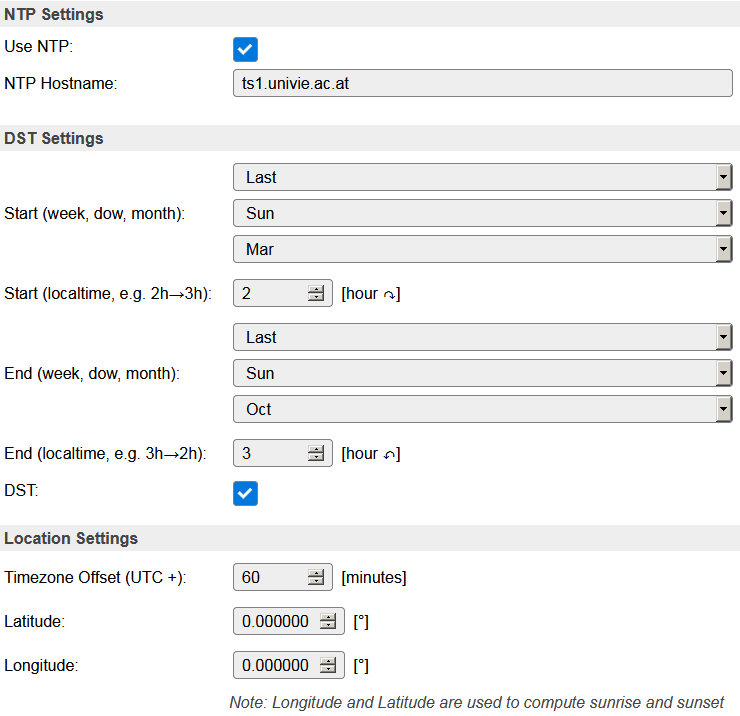Disable the DST checkbox
The width and height of the screenshot is (740, 716).
coord(245,493)
